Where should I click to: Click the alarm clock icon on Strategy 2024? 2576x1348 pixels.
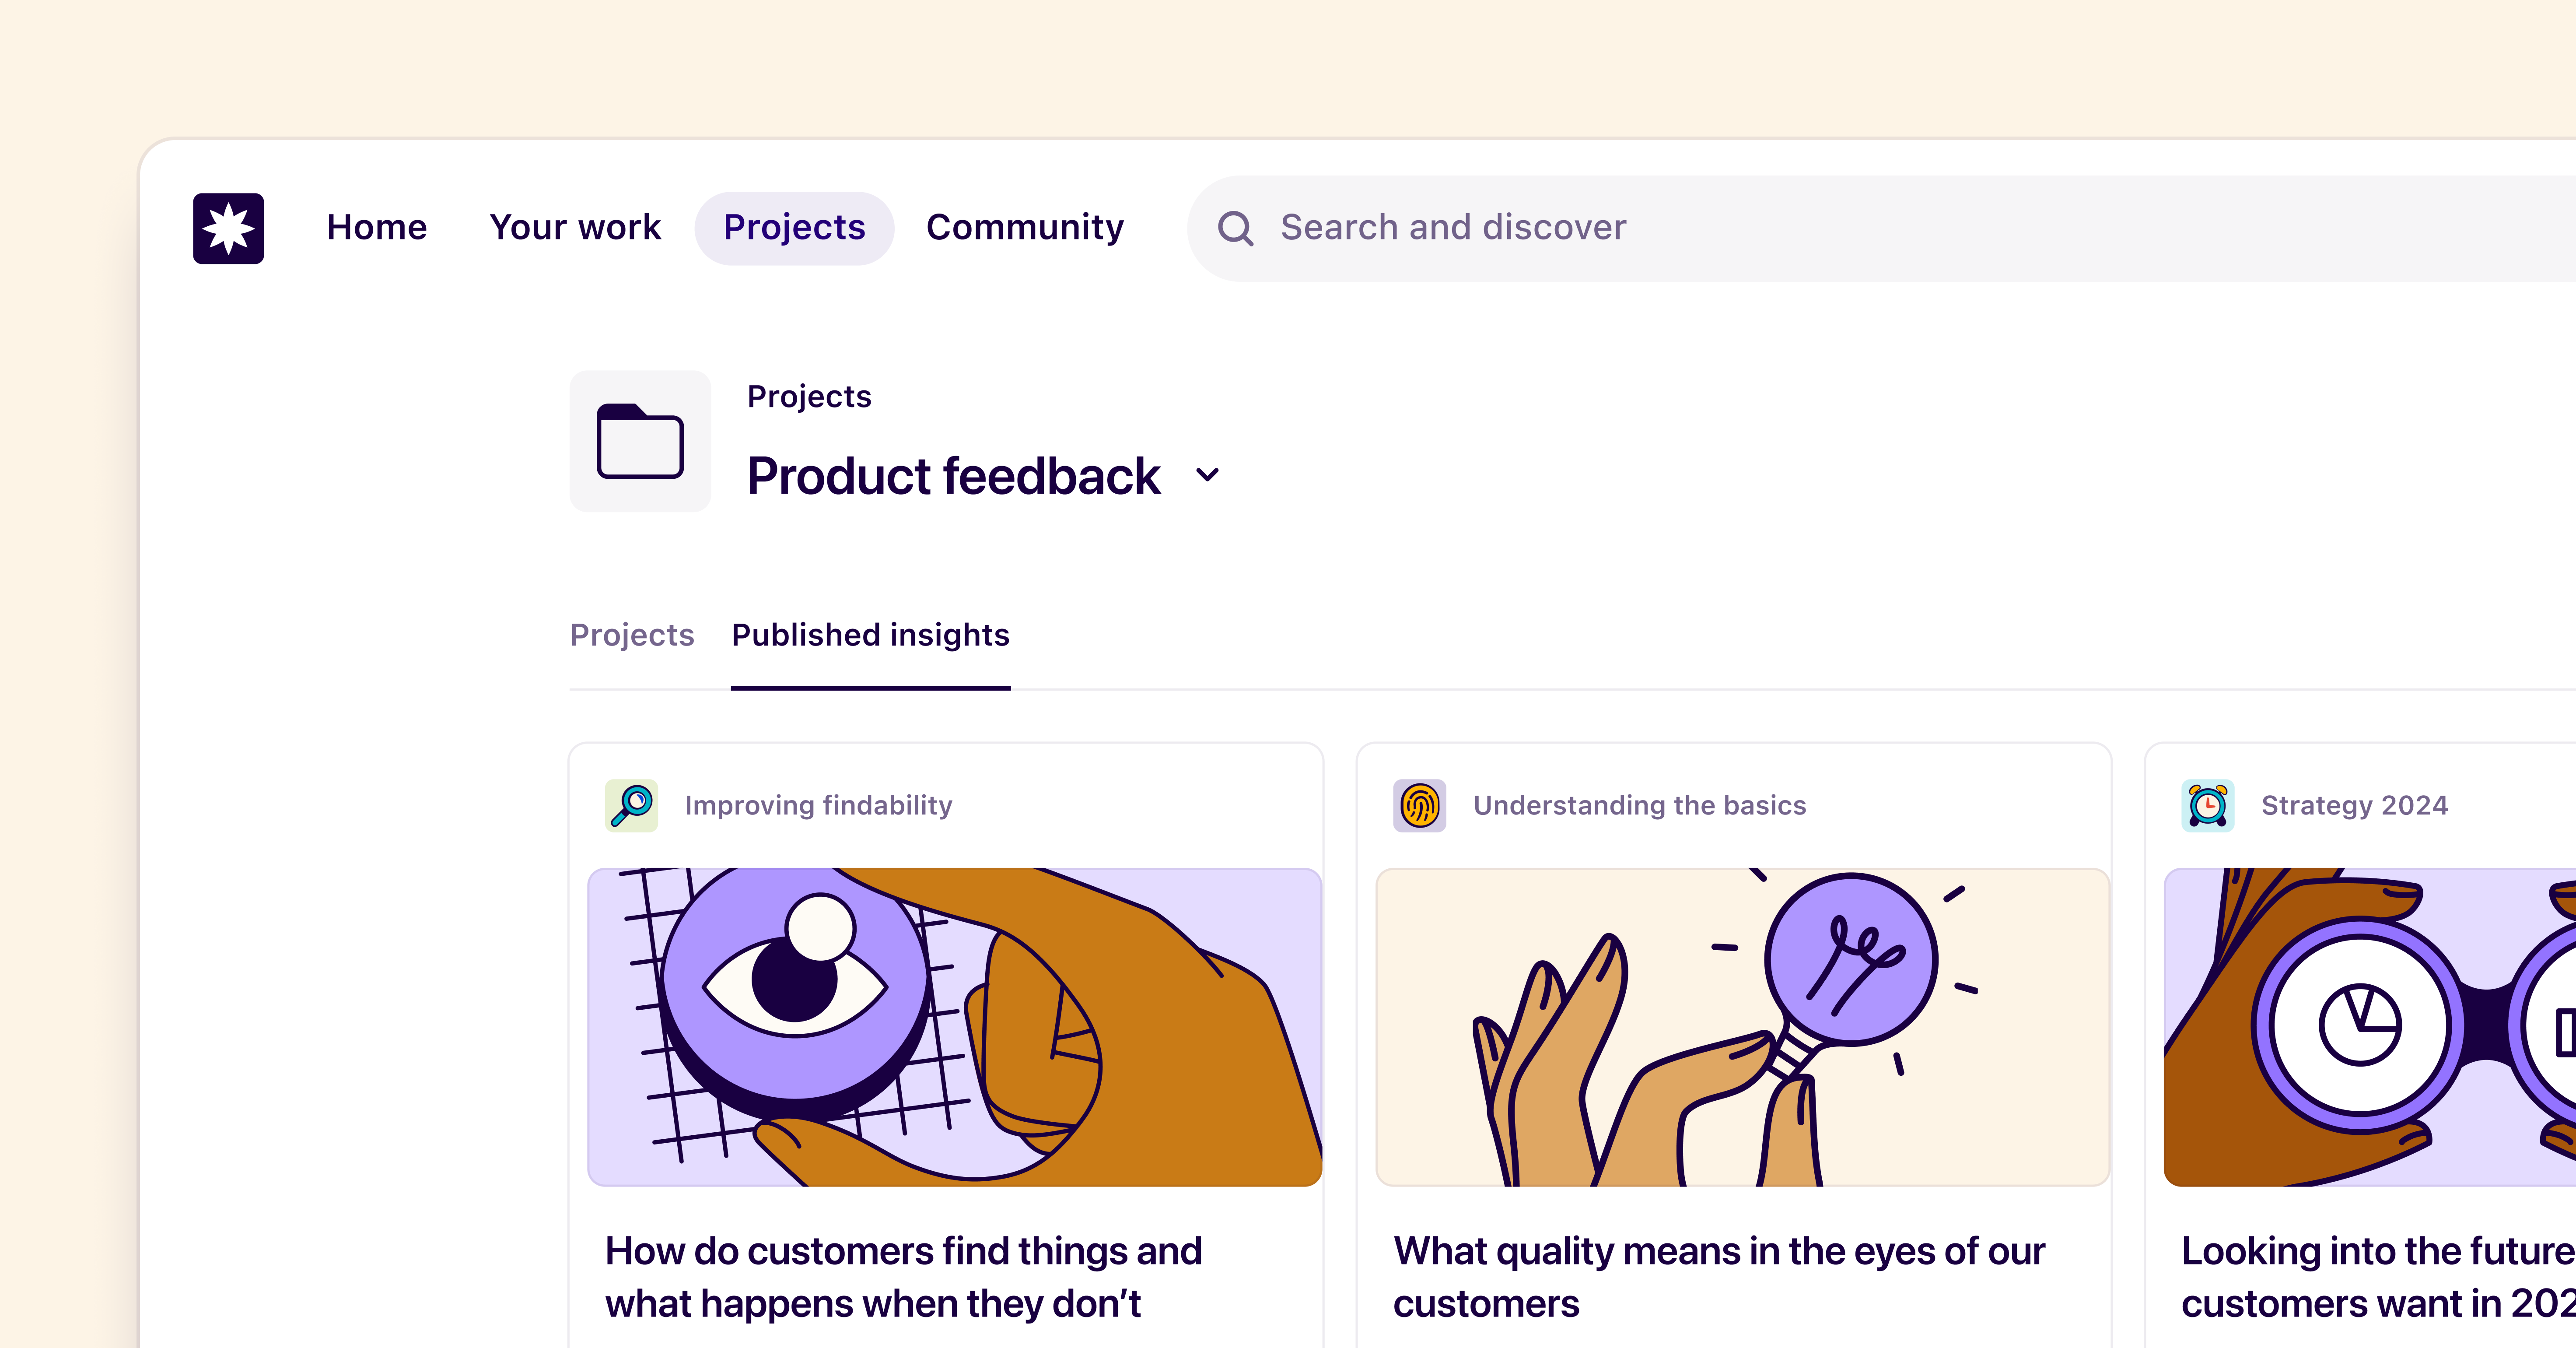2207,805
